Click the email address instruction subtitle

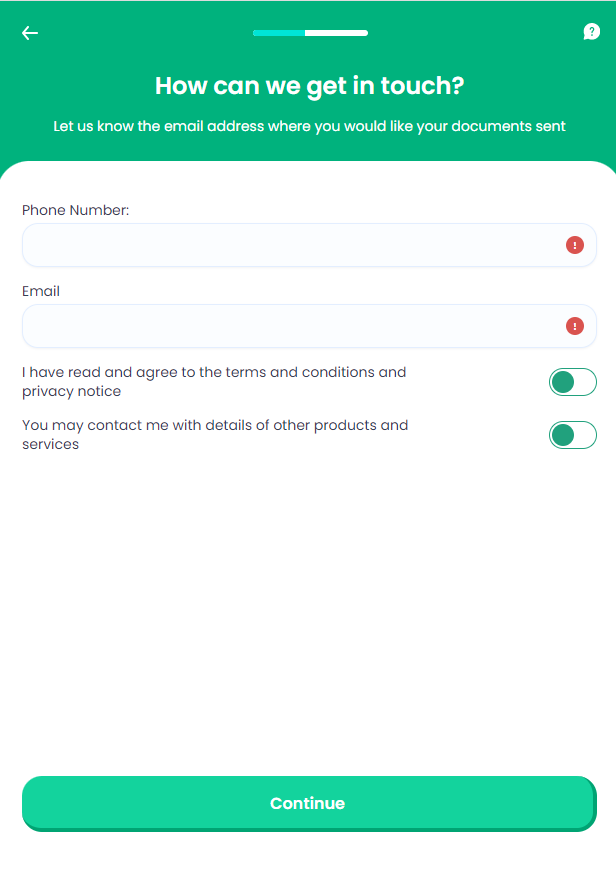coord(309,126)
